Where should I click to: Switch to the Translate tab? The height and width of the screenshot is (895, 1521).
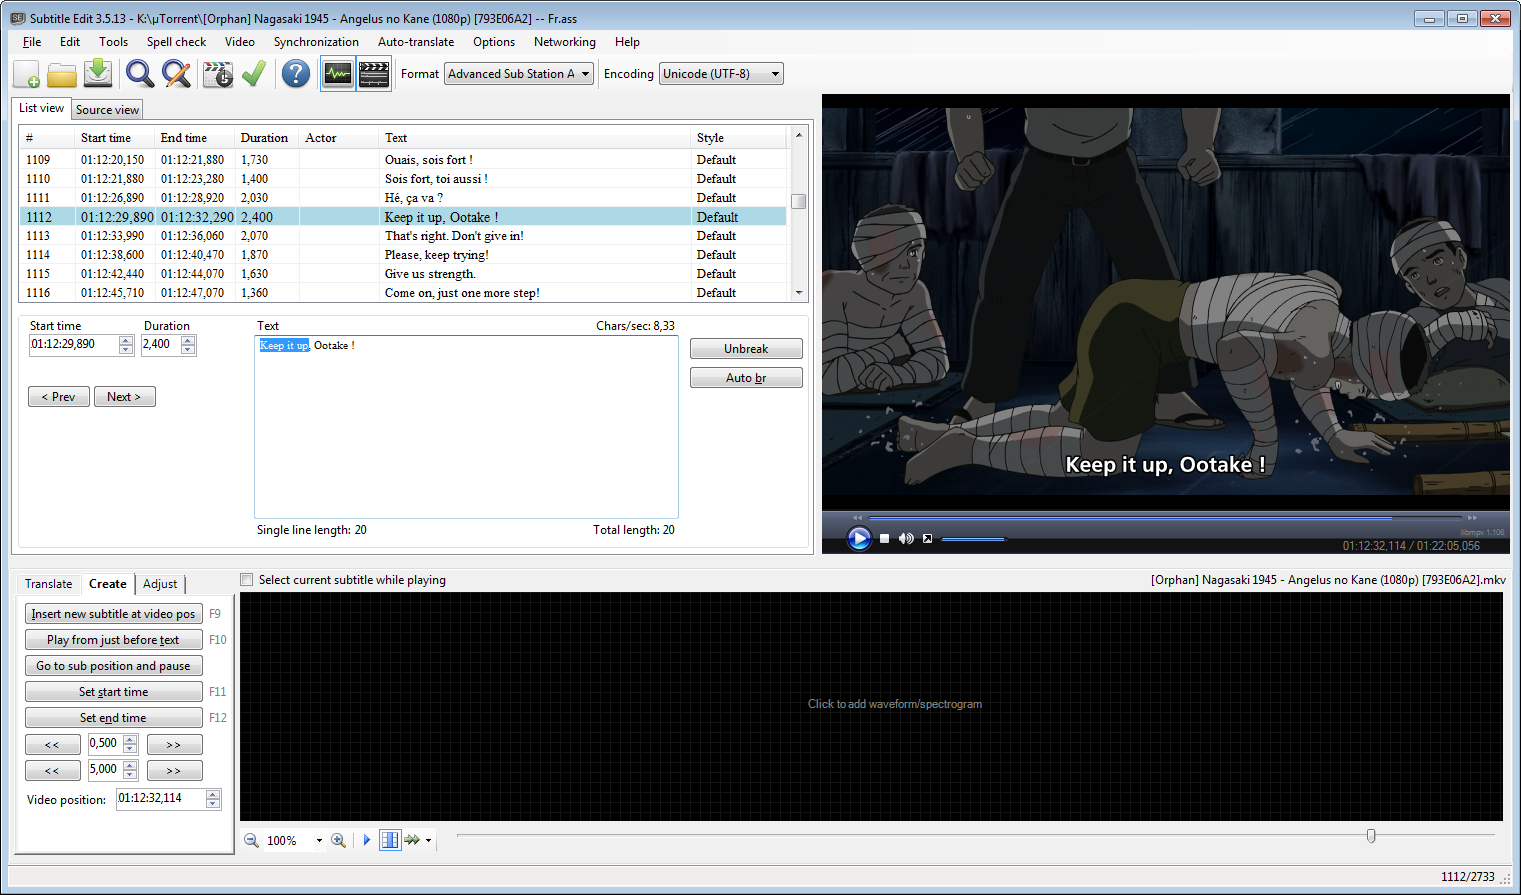tap(48, 584)
